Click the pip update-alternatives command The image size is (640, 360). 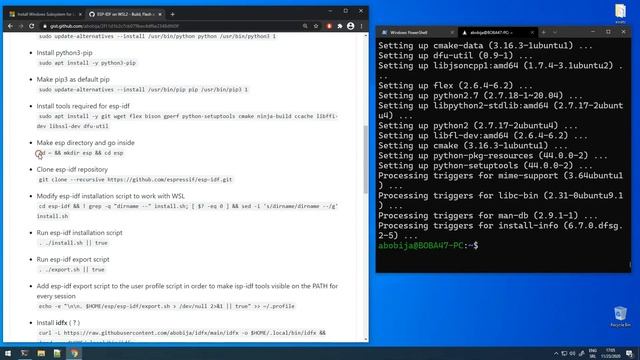pos(143,89)
